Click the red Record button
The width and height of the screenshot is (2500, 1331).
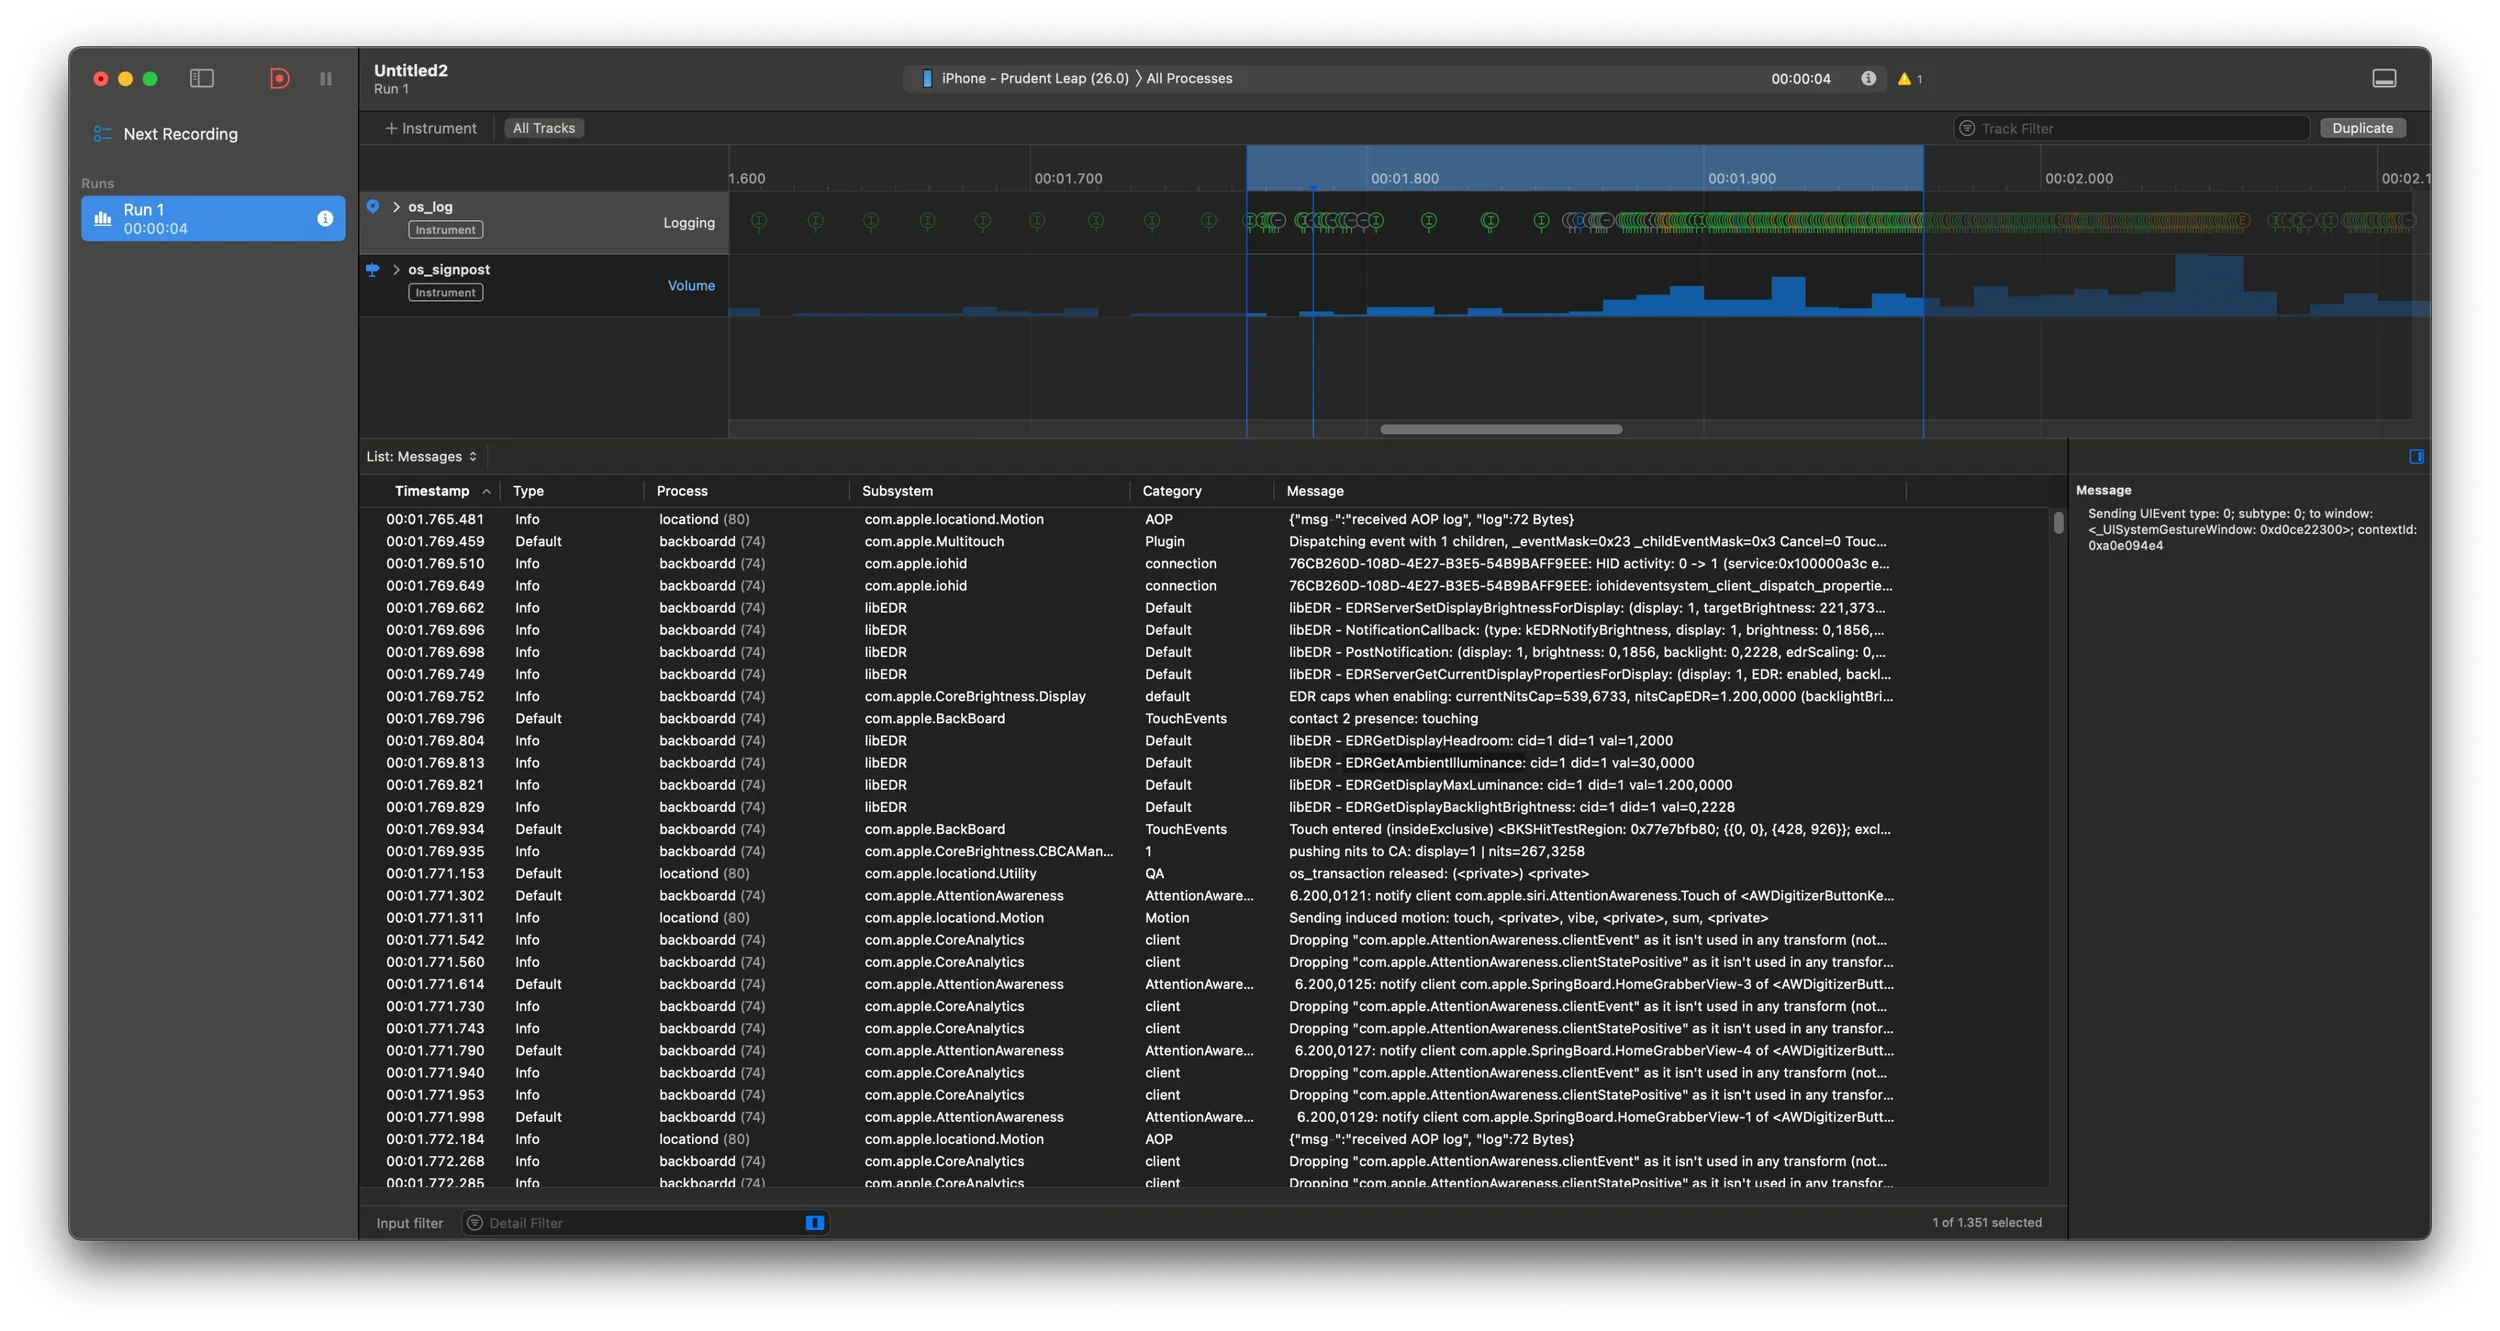point(279,78)
